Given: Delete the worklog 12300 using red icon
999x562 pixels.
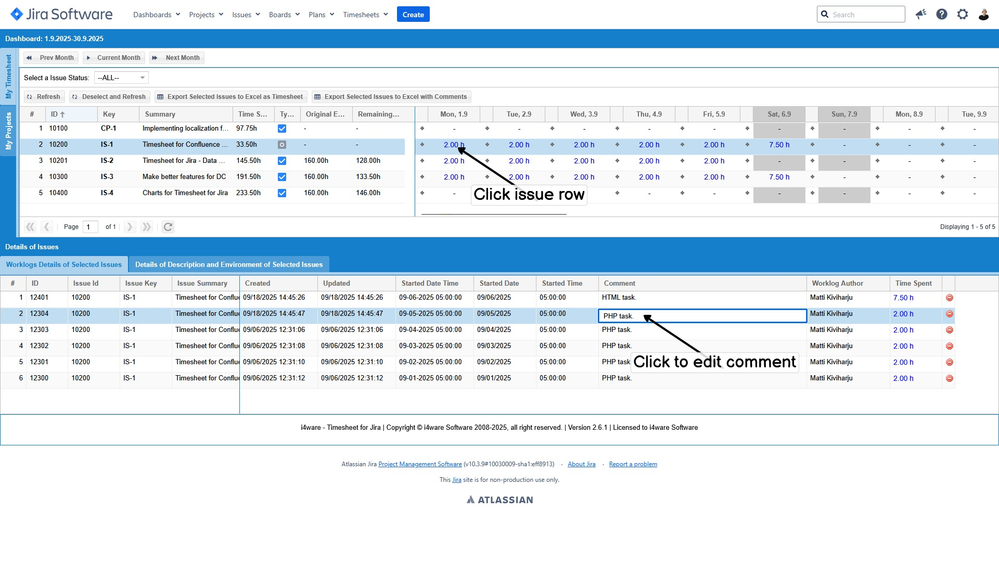Looking at the screenshot, I should click(949, 379).
